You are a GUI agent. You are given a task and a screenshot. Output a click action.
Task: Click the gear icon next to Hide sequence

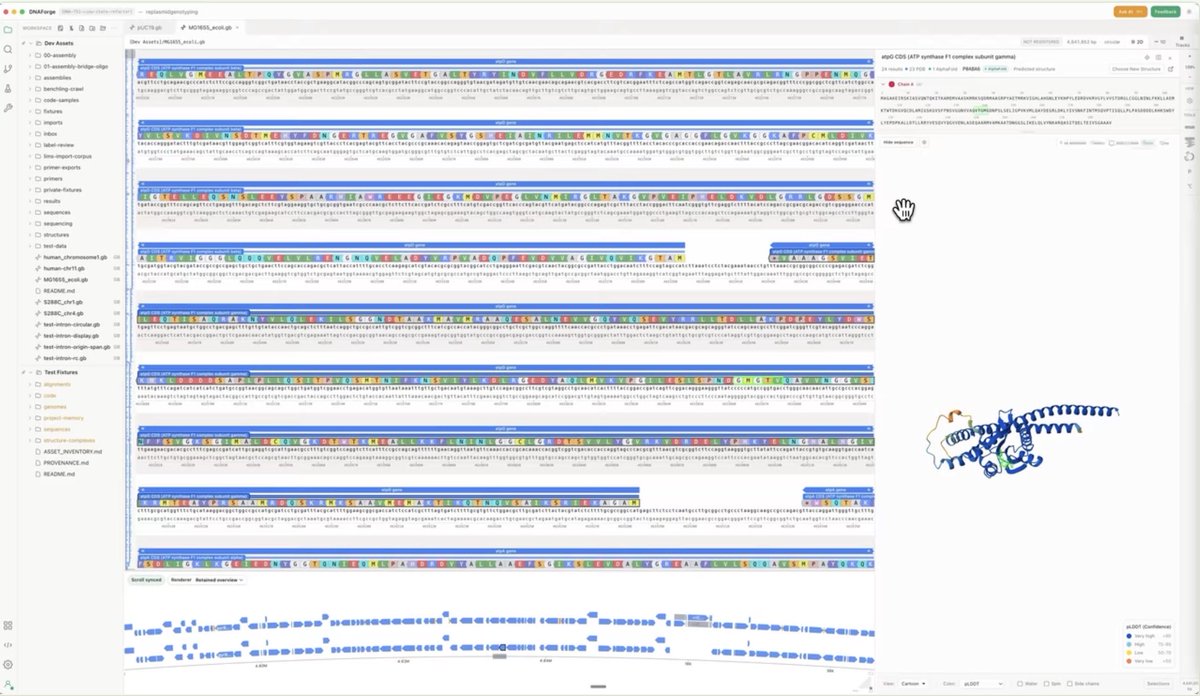(x=924, y=142)
